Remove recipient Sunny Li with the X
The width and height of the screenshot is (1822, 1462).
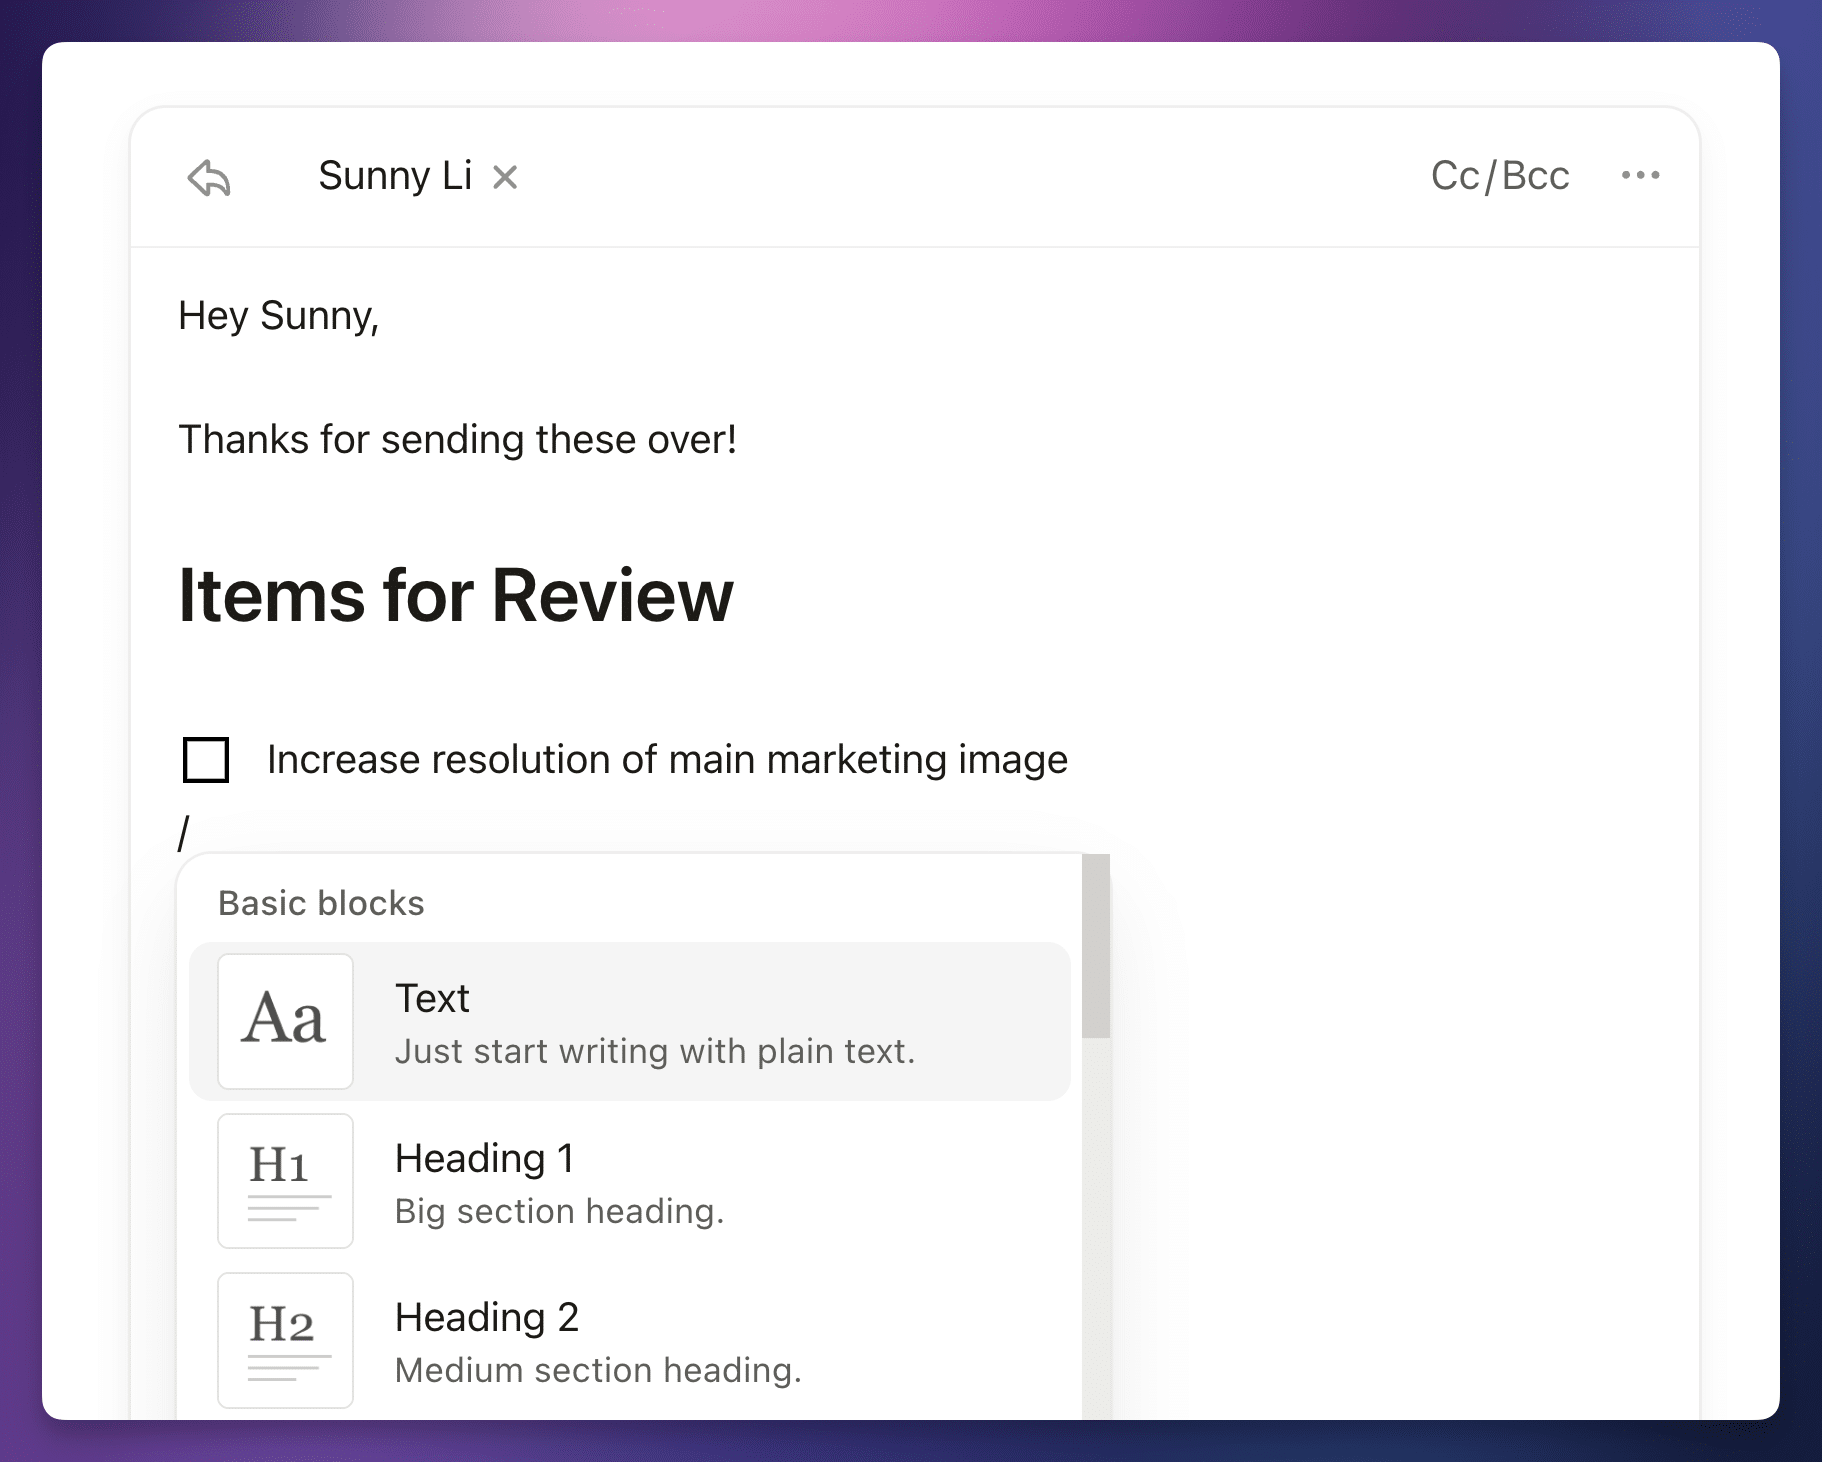point(505,178)
